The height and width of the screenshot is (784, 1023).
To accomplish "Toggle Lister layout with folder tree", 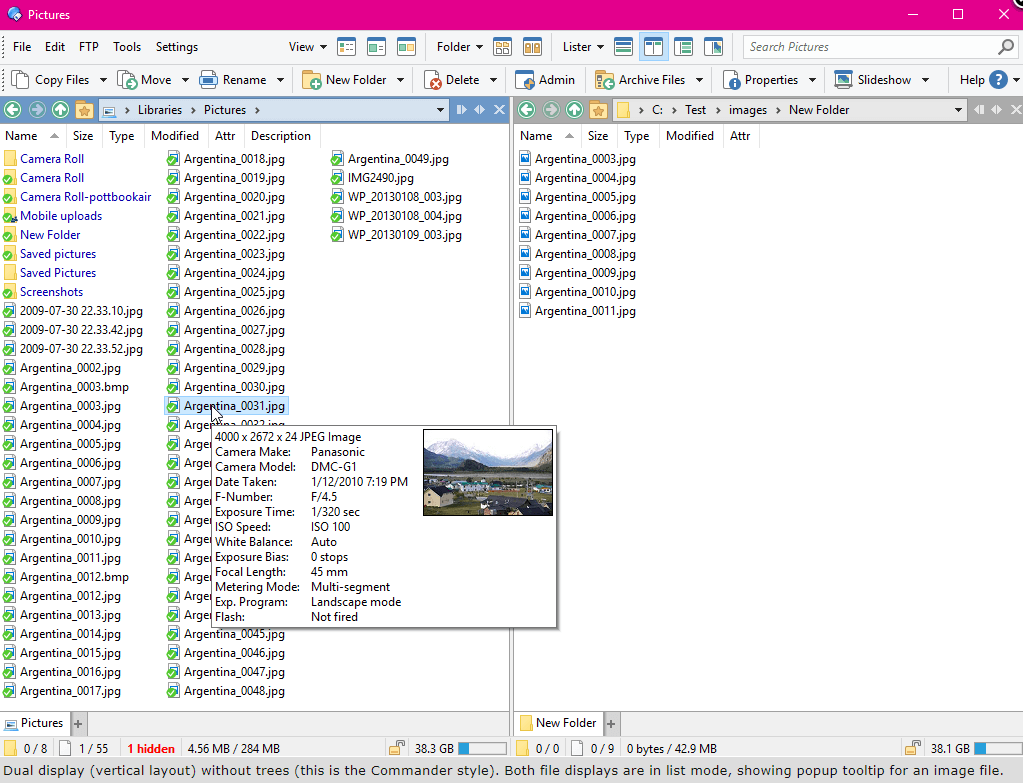I will [x=684, y=47].
